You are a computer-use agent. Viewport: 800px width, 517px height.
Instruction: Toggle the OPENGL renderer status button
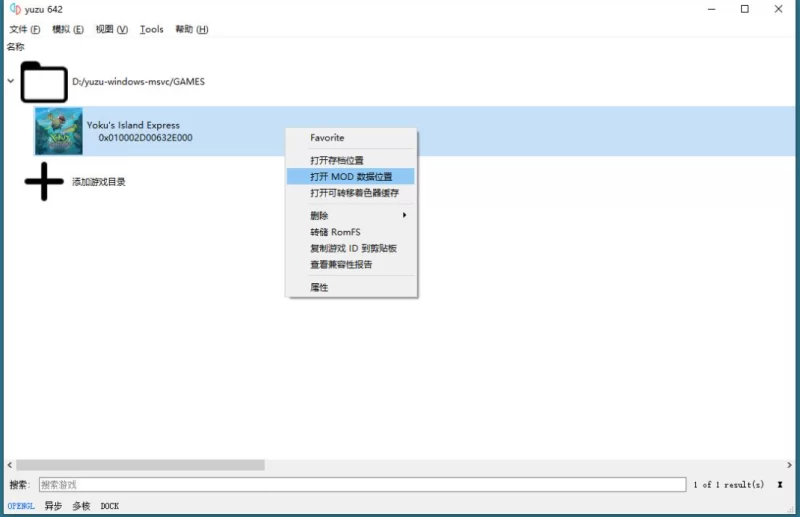(x=21, y=506)
